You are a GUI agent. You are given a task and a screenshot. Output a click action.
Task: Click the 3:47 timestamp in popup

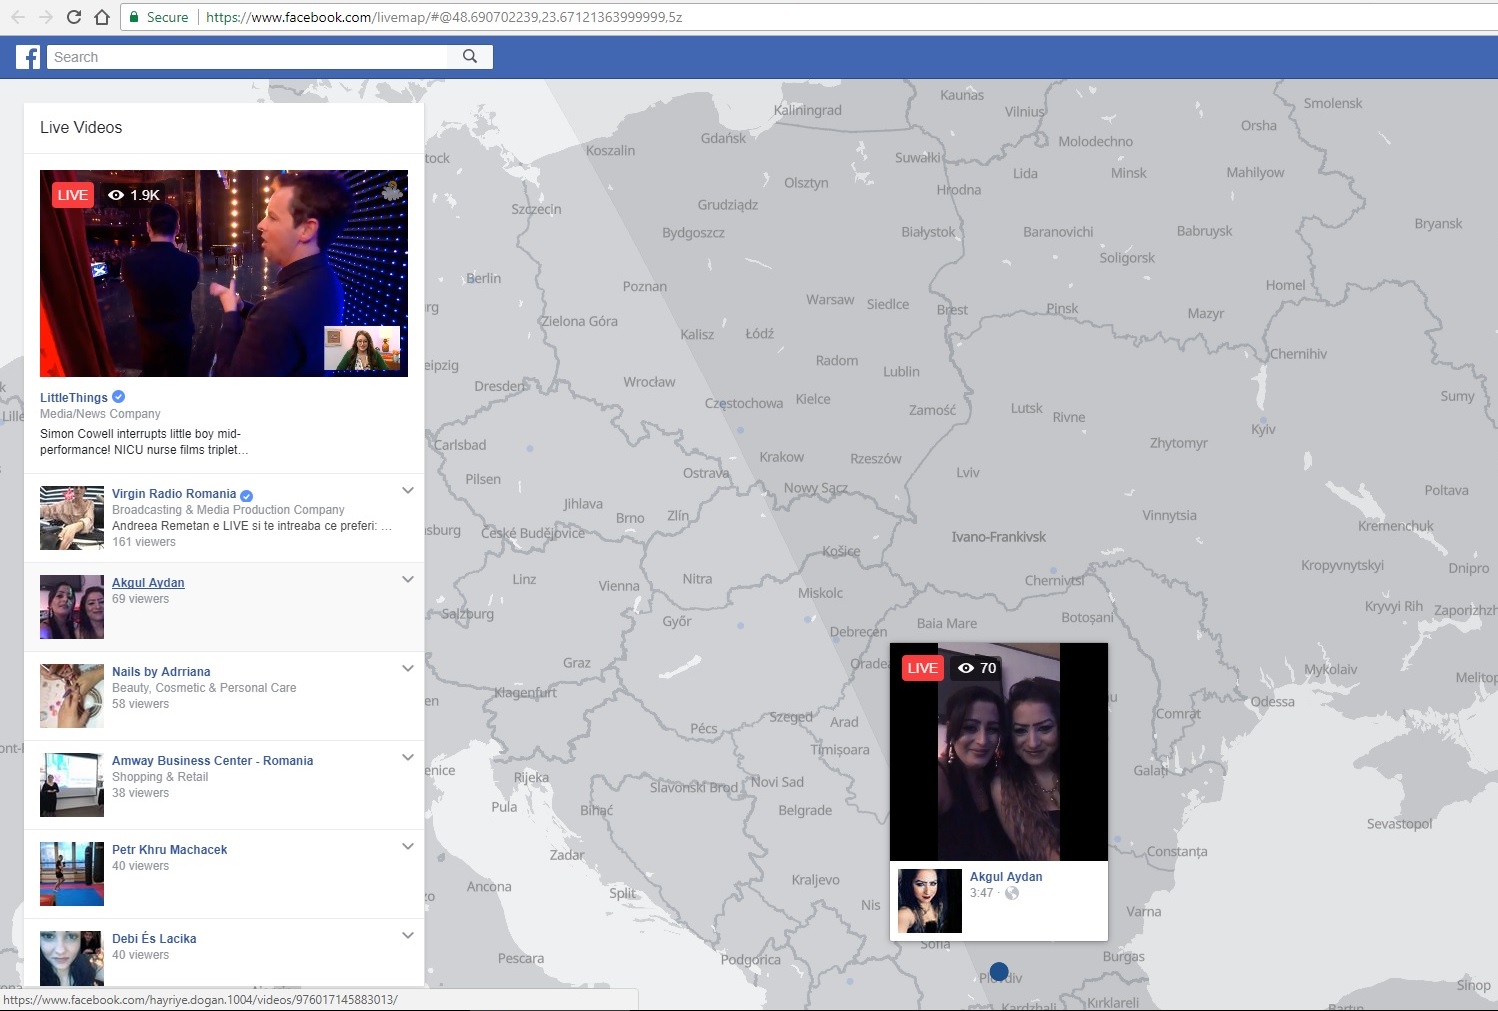[x=982, y=893]
